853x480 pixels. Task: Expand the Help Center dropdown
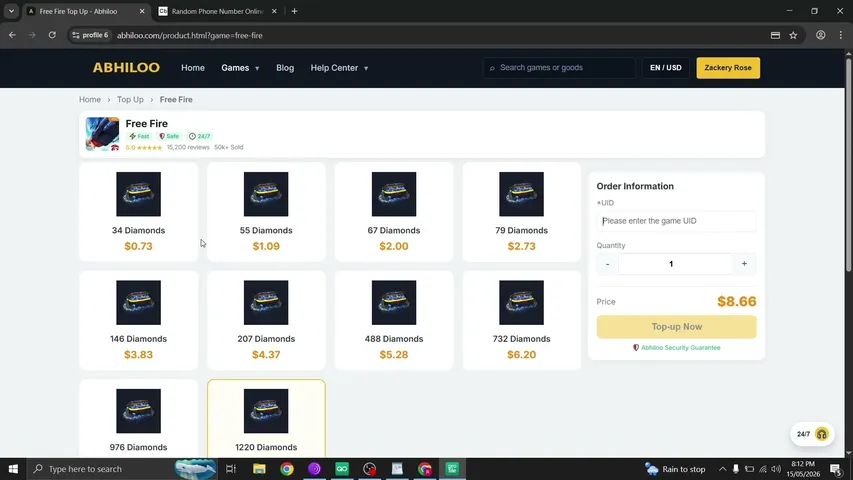click(339, 68)
